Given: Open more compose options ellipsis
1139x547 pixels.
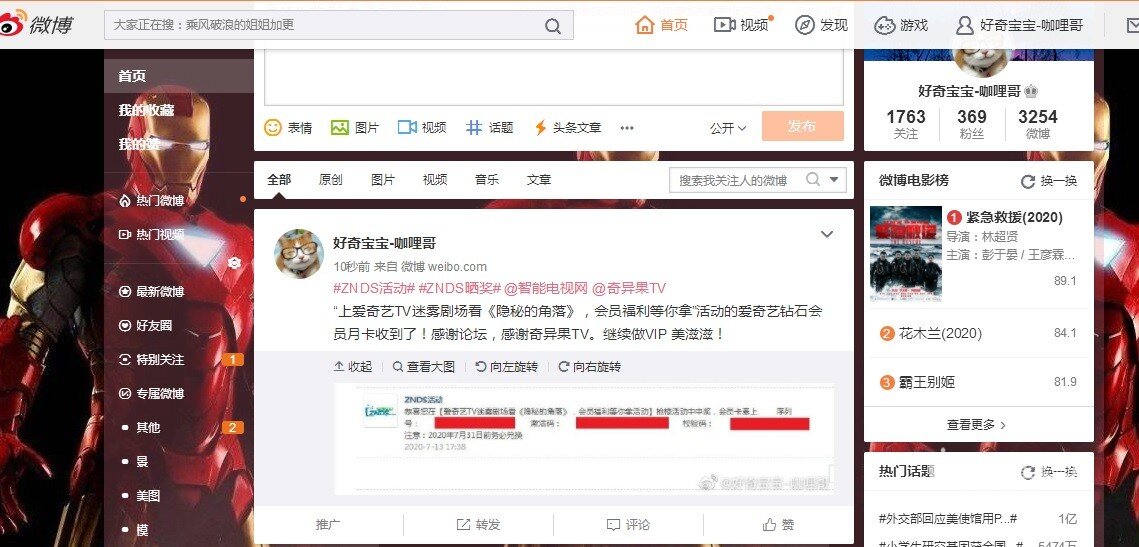Looking at the screenshot, I should [x=627, y=128].
